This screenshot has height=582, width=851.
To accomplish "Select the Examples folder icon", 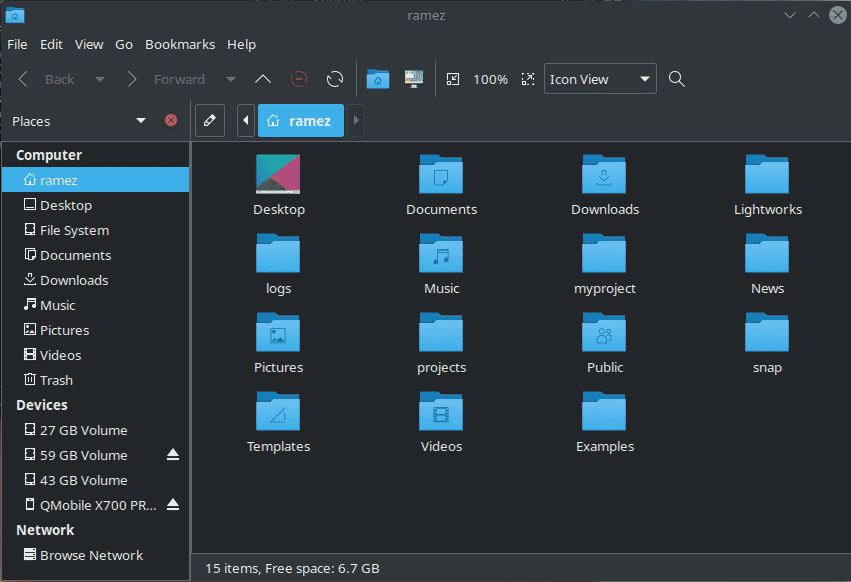I will pyautogui.click(x=604, y=411).
